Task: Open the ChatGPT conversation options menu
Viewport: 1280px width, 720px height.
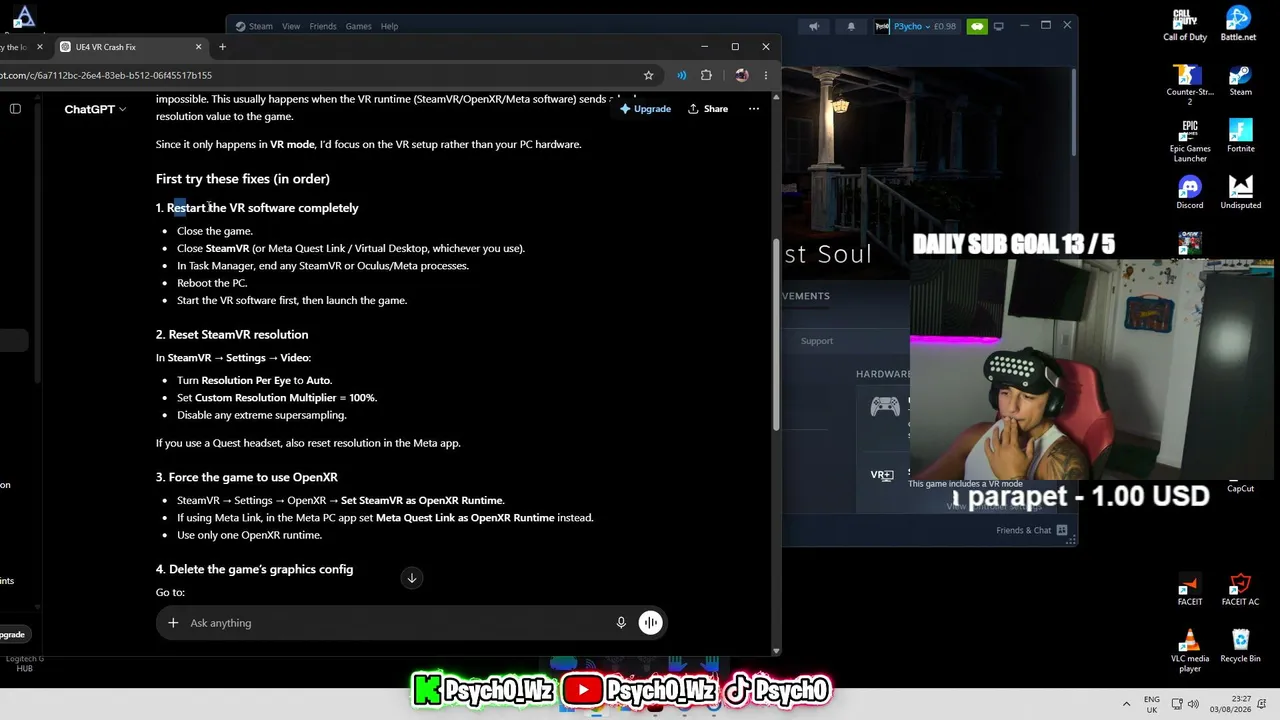Action: 754,109
